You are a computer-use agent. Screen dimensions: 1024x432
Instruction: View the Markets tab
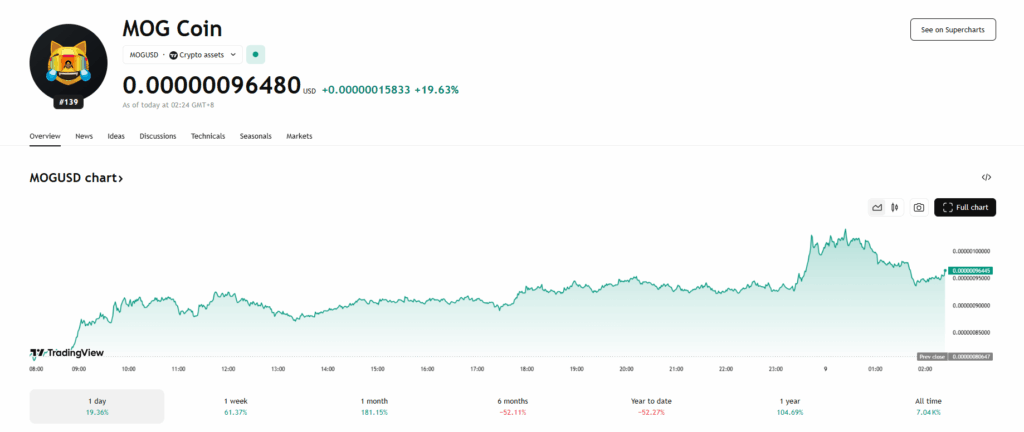click(x=299, y=136)
